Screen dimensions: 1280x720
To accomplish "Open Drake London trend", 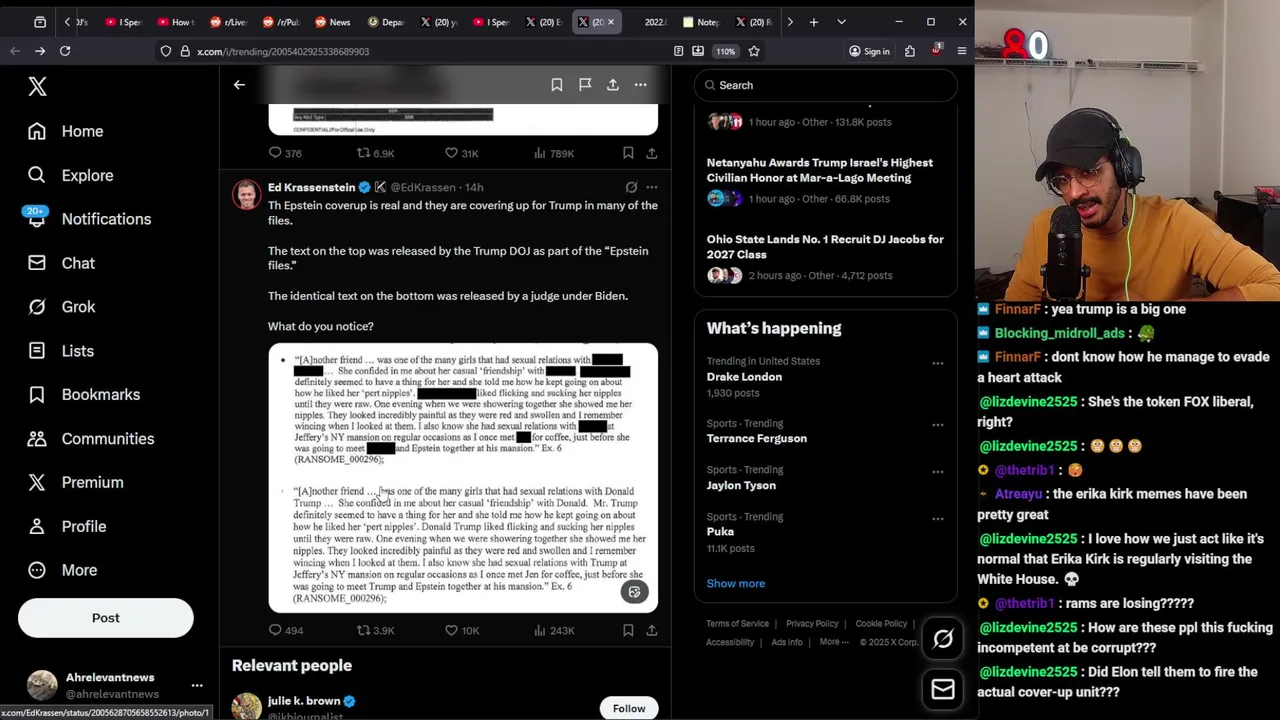I will 744,377.
